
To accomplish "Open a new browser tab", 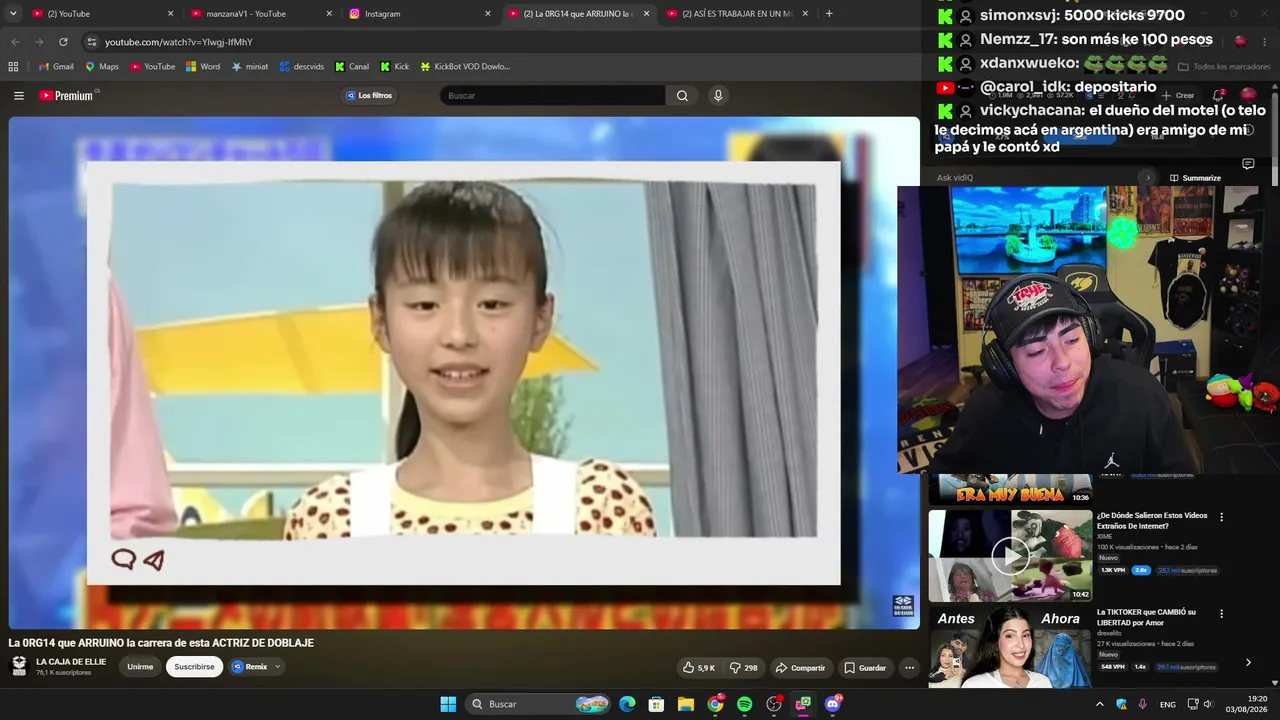I will 829,14.
